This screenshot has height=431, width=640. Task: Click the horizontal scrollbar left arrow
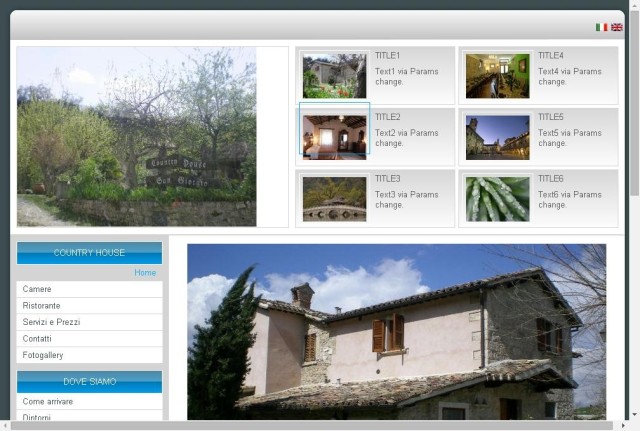5,426
